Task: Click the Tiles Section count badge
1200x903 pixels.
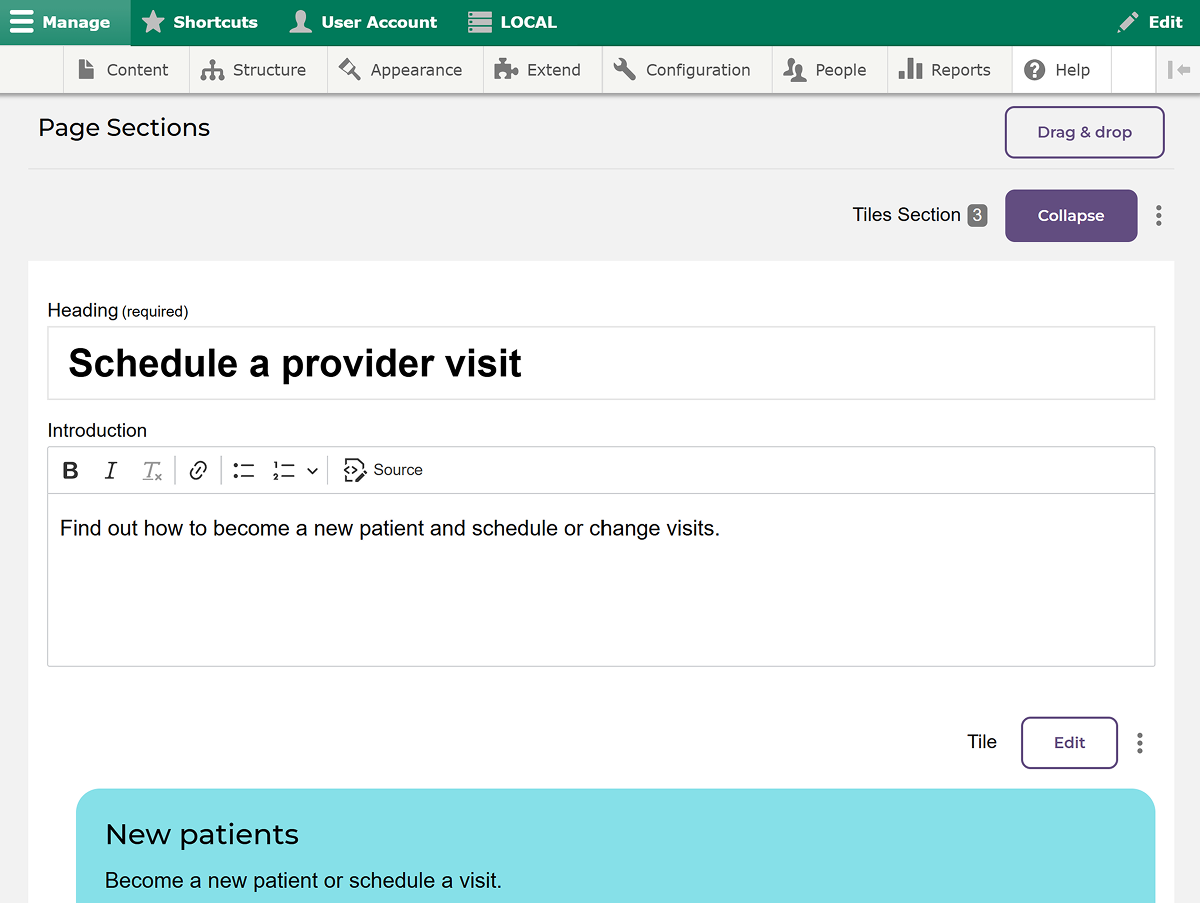Action: pos(977,215)
